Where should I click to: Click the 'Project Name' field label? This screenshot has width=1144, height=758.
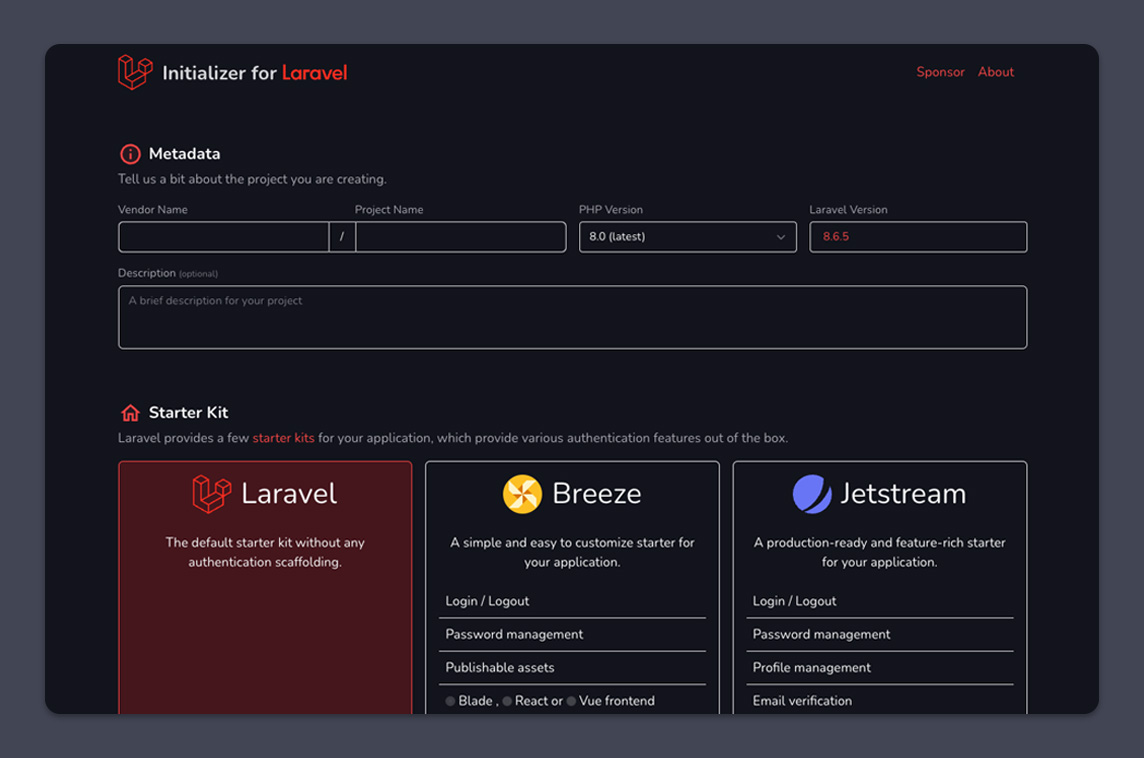coord(389,209)
